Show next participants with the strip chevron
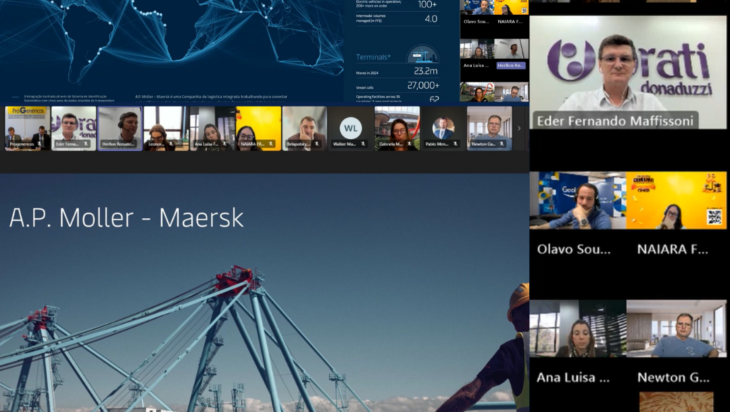The image size is (730, 412). click(519, 128)
